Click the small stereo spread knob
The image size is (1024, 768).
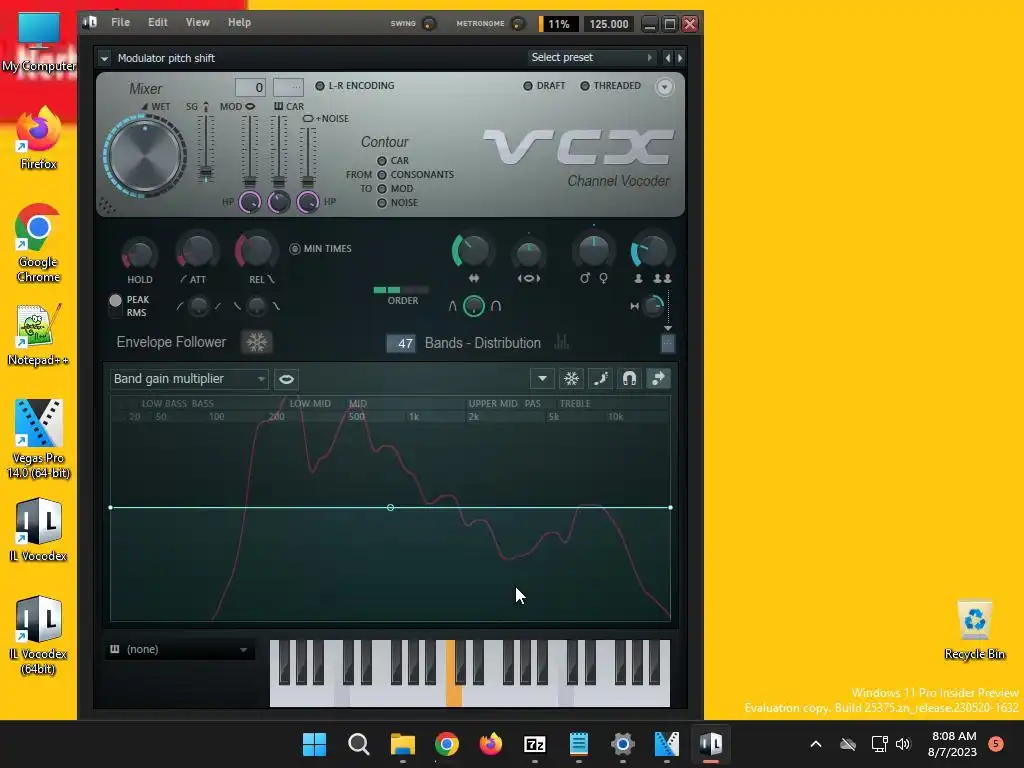pos(652,306)
